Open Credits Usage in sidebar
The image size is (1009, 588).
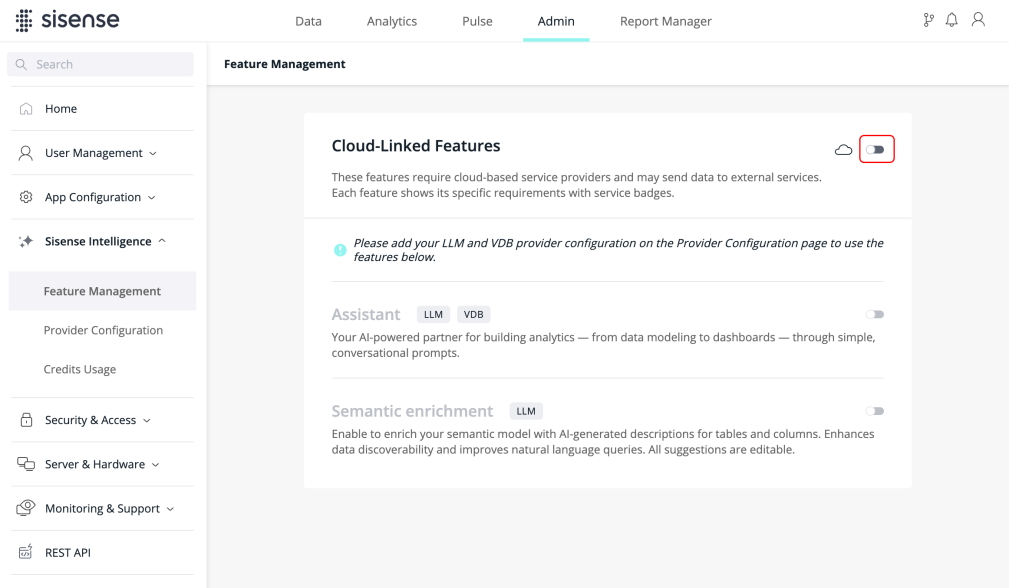click(x=80, y=369)
